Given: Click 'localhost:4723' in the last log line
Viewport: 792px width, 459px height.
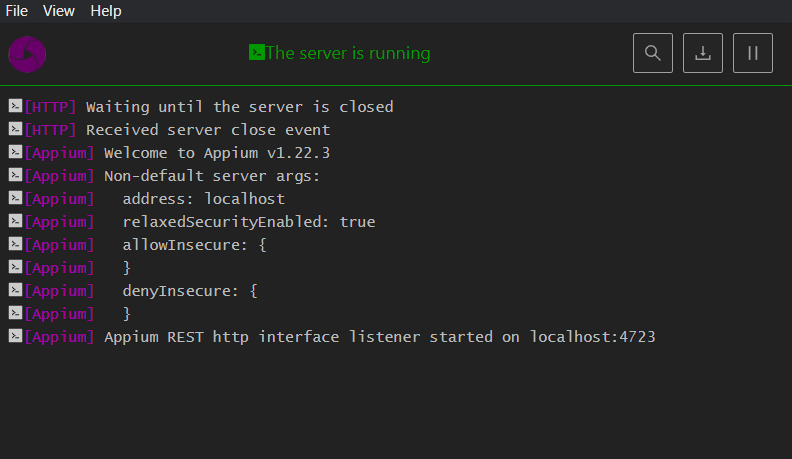Looking at the screenshot, I should point(592,337).
